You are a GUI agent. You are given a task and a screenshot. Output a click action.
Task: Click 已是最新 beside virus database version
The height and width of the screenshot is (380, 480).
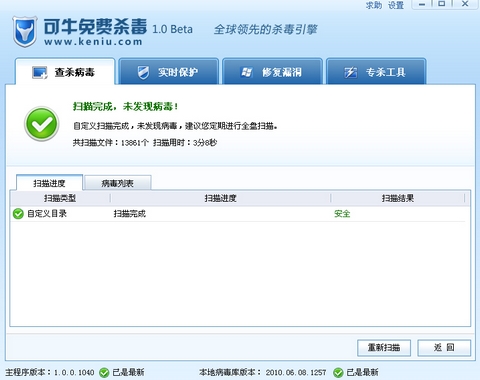363,372
